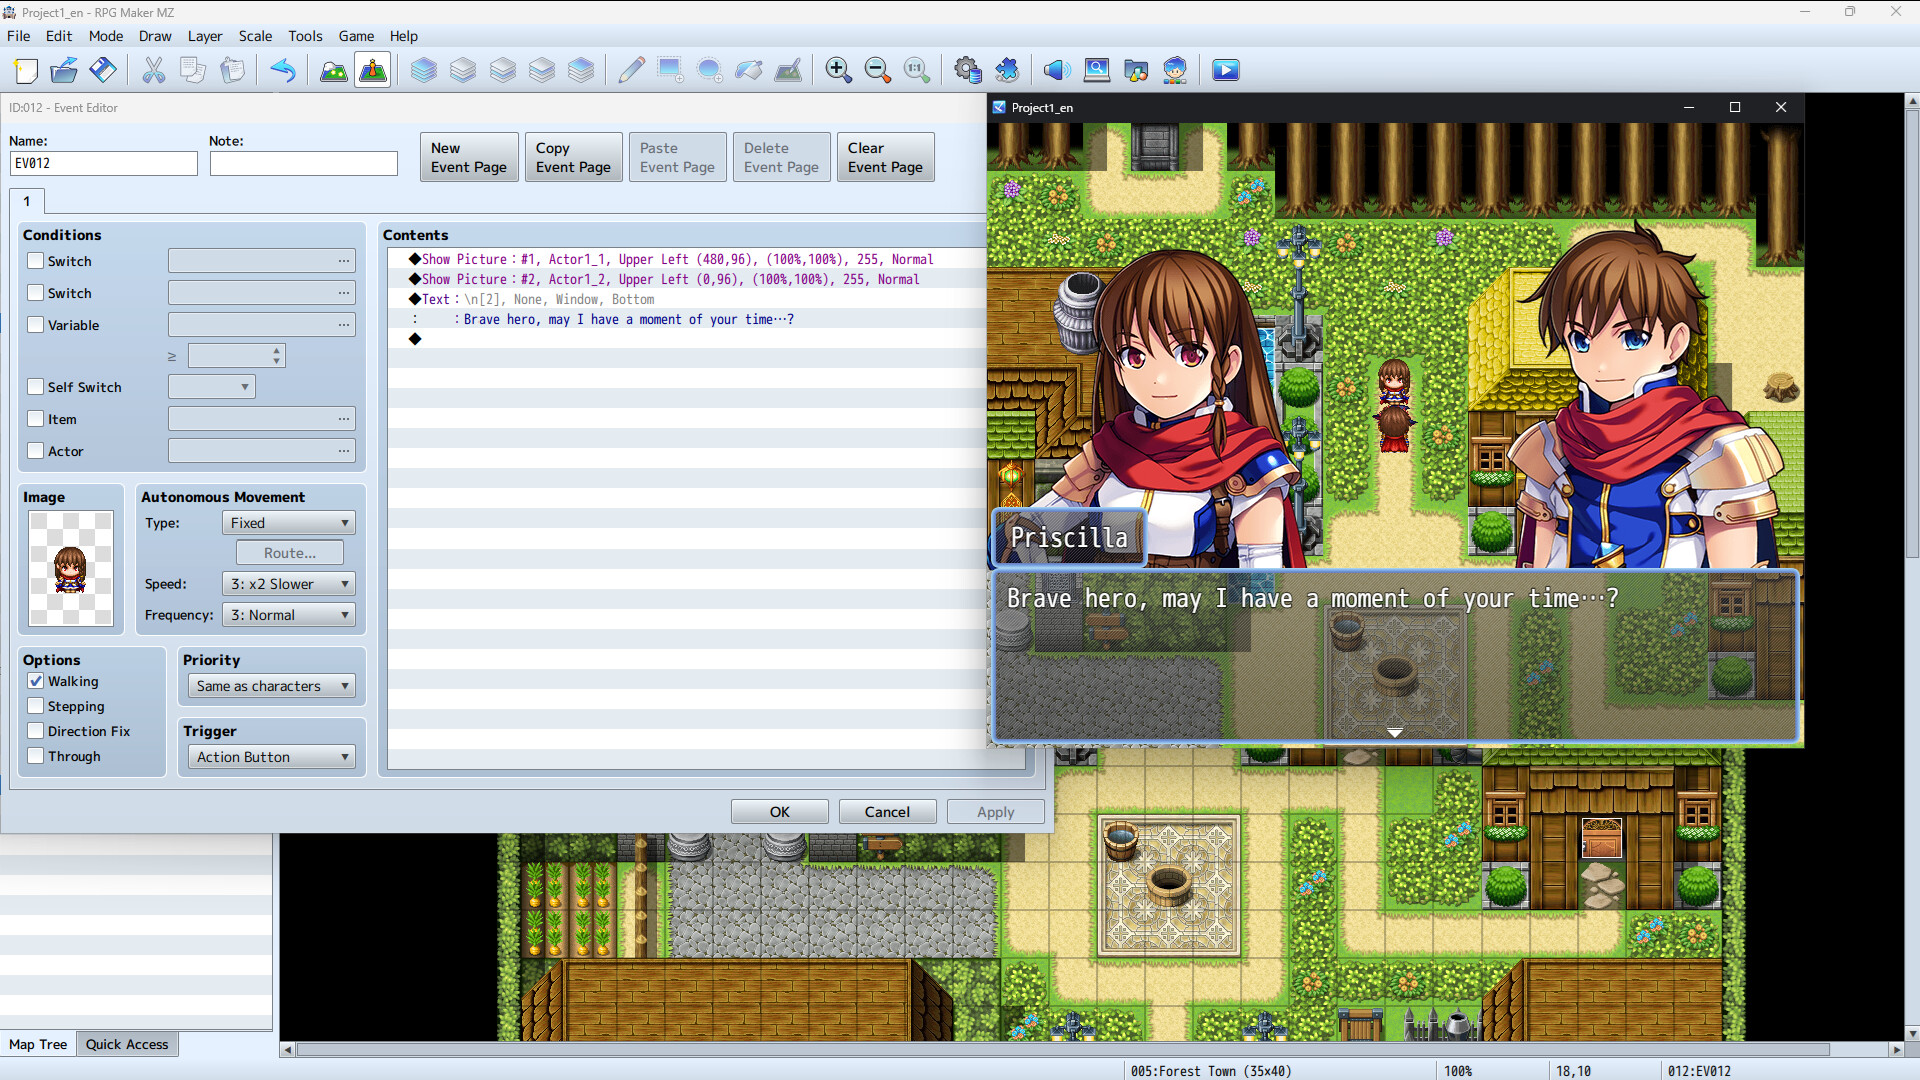Open the Trigger dropdown set to Action Button
This screenshot has width=1920, height=1080.
[x=270, y=756]
